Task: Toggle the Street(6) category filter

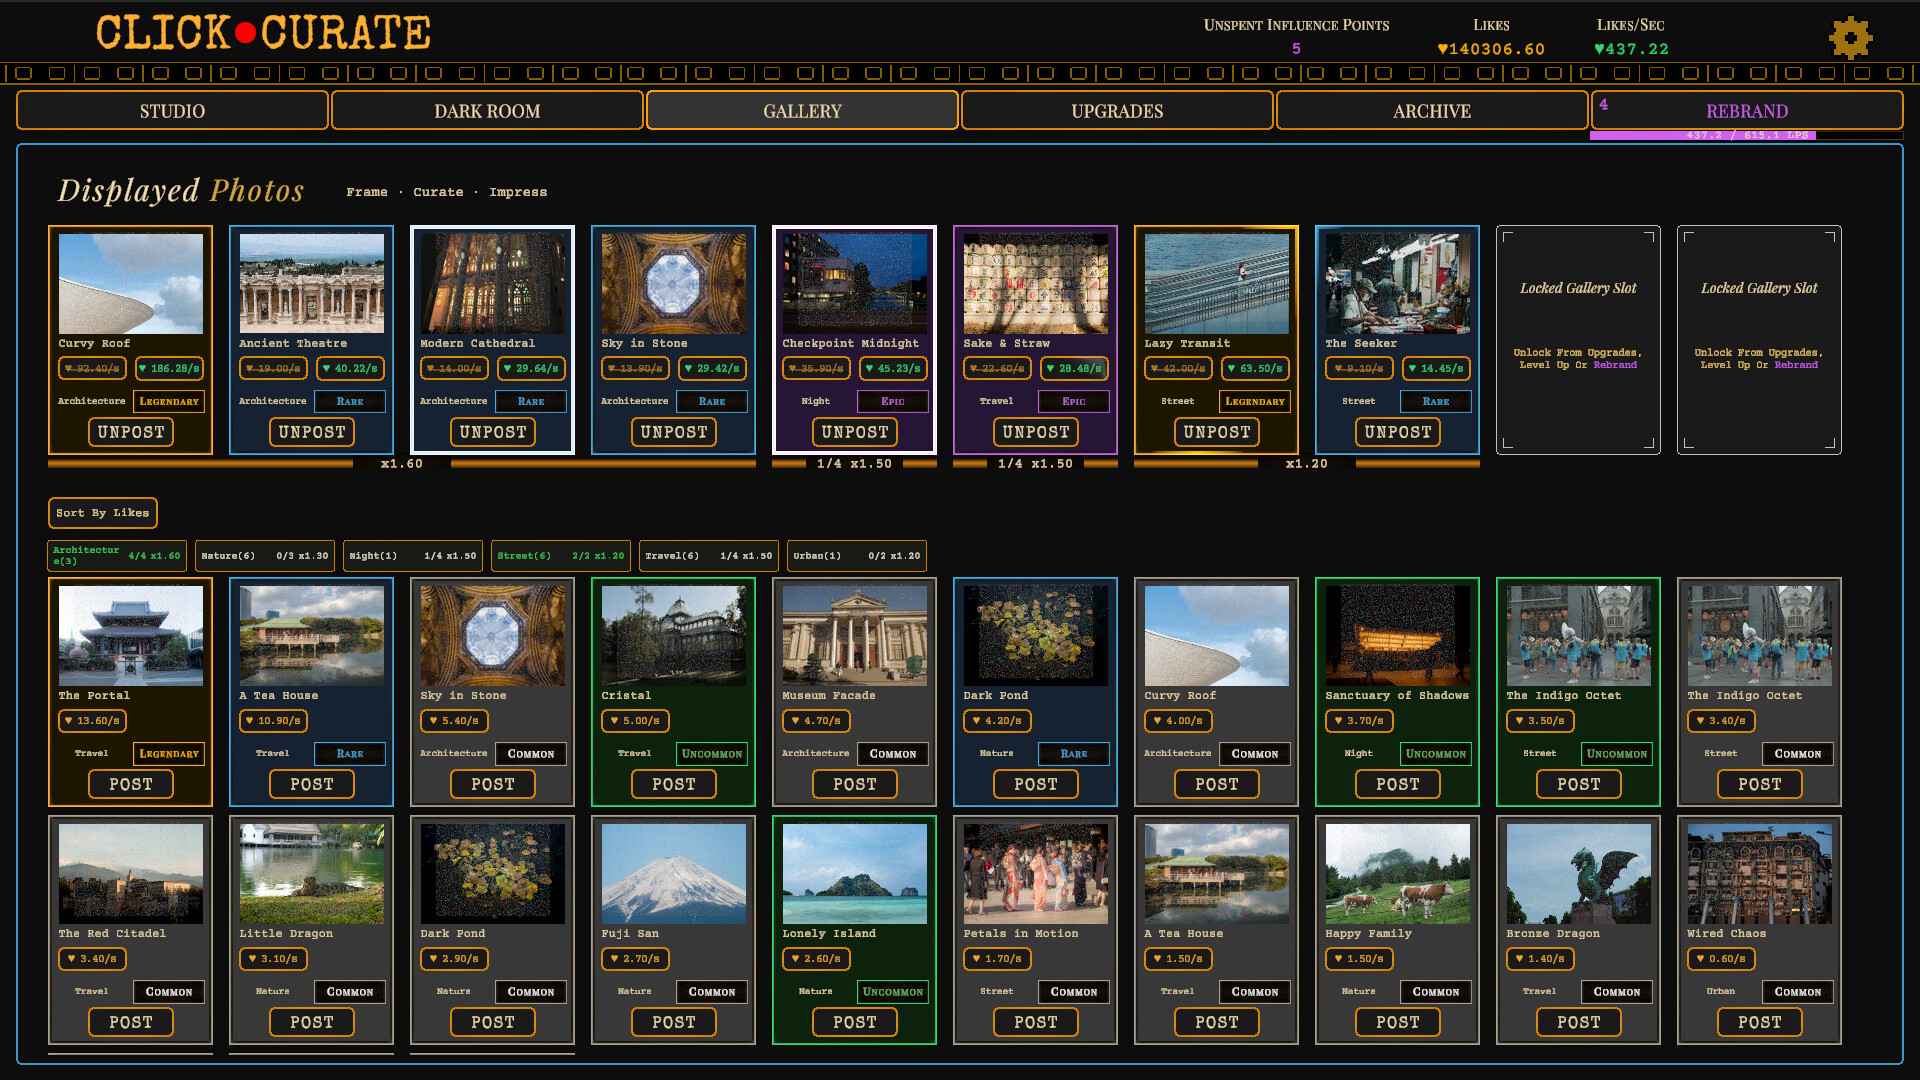Action: point(560,556)
